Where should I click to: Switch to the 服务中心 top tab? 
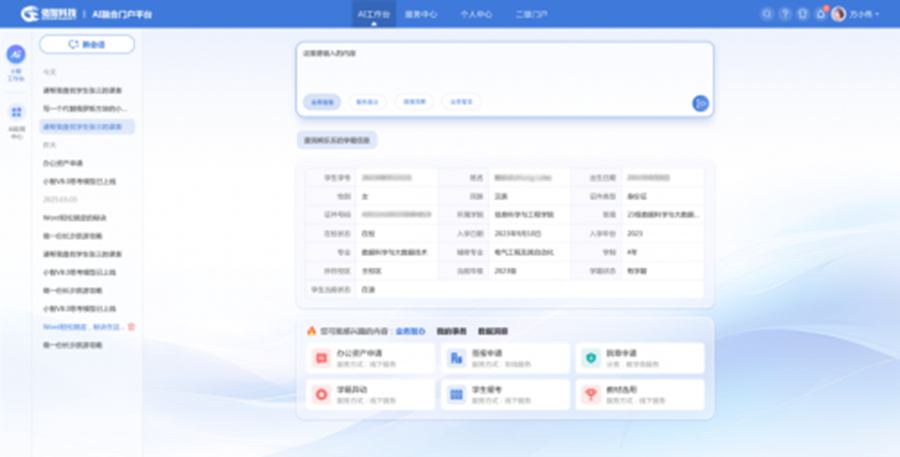click(x=421, y=14)
